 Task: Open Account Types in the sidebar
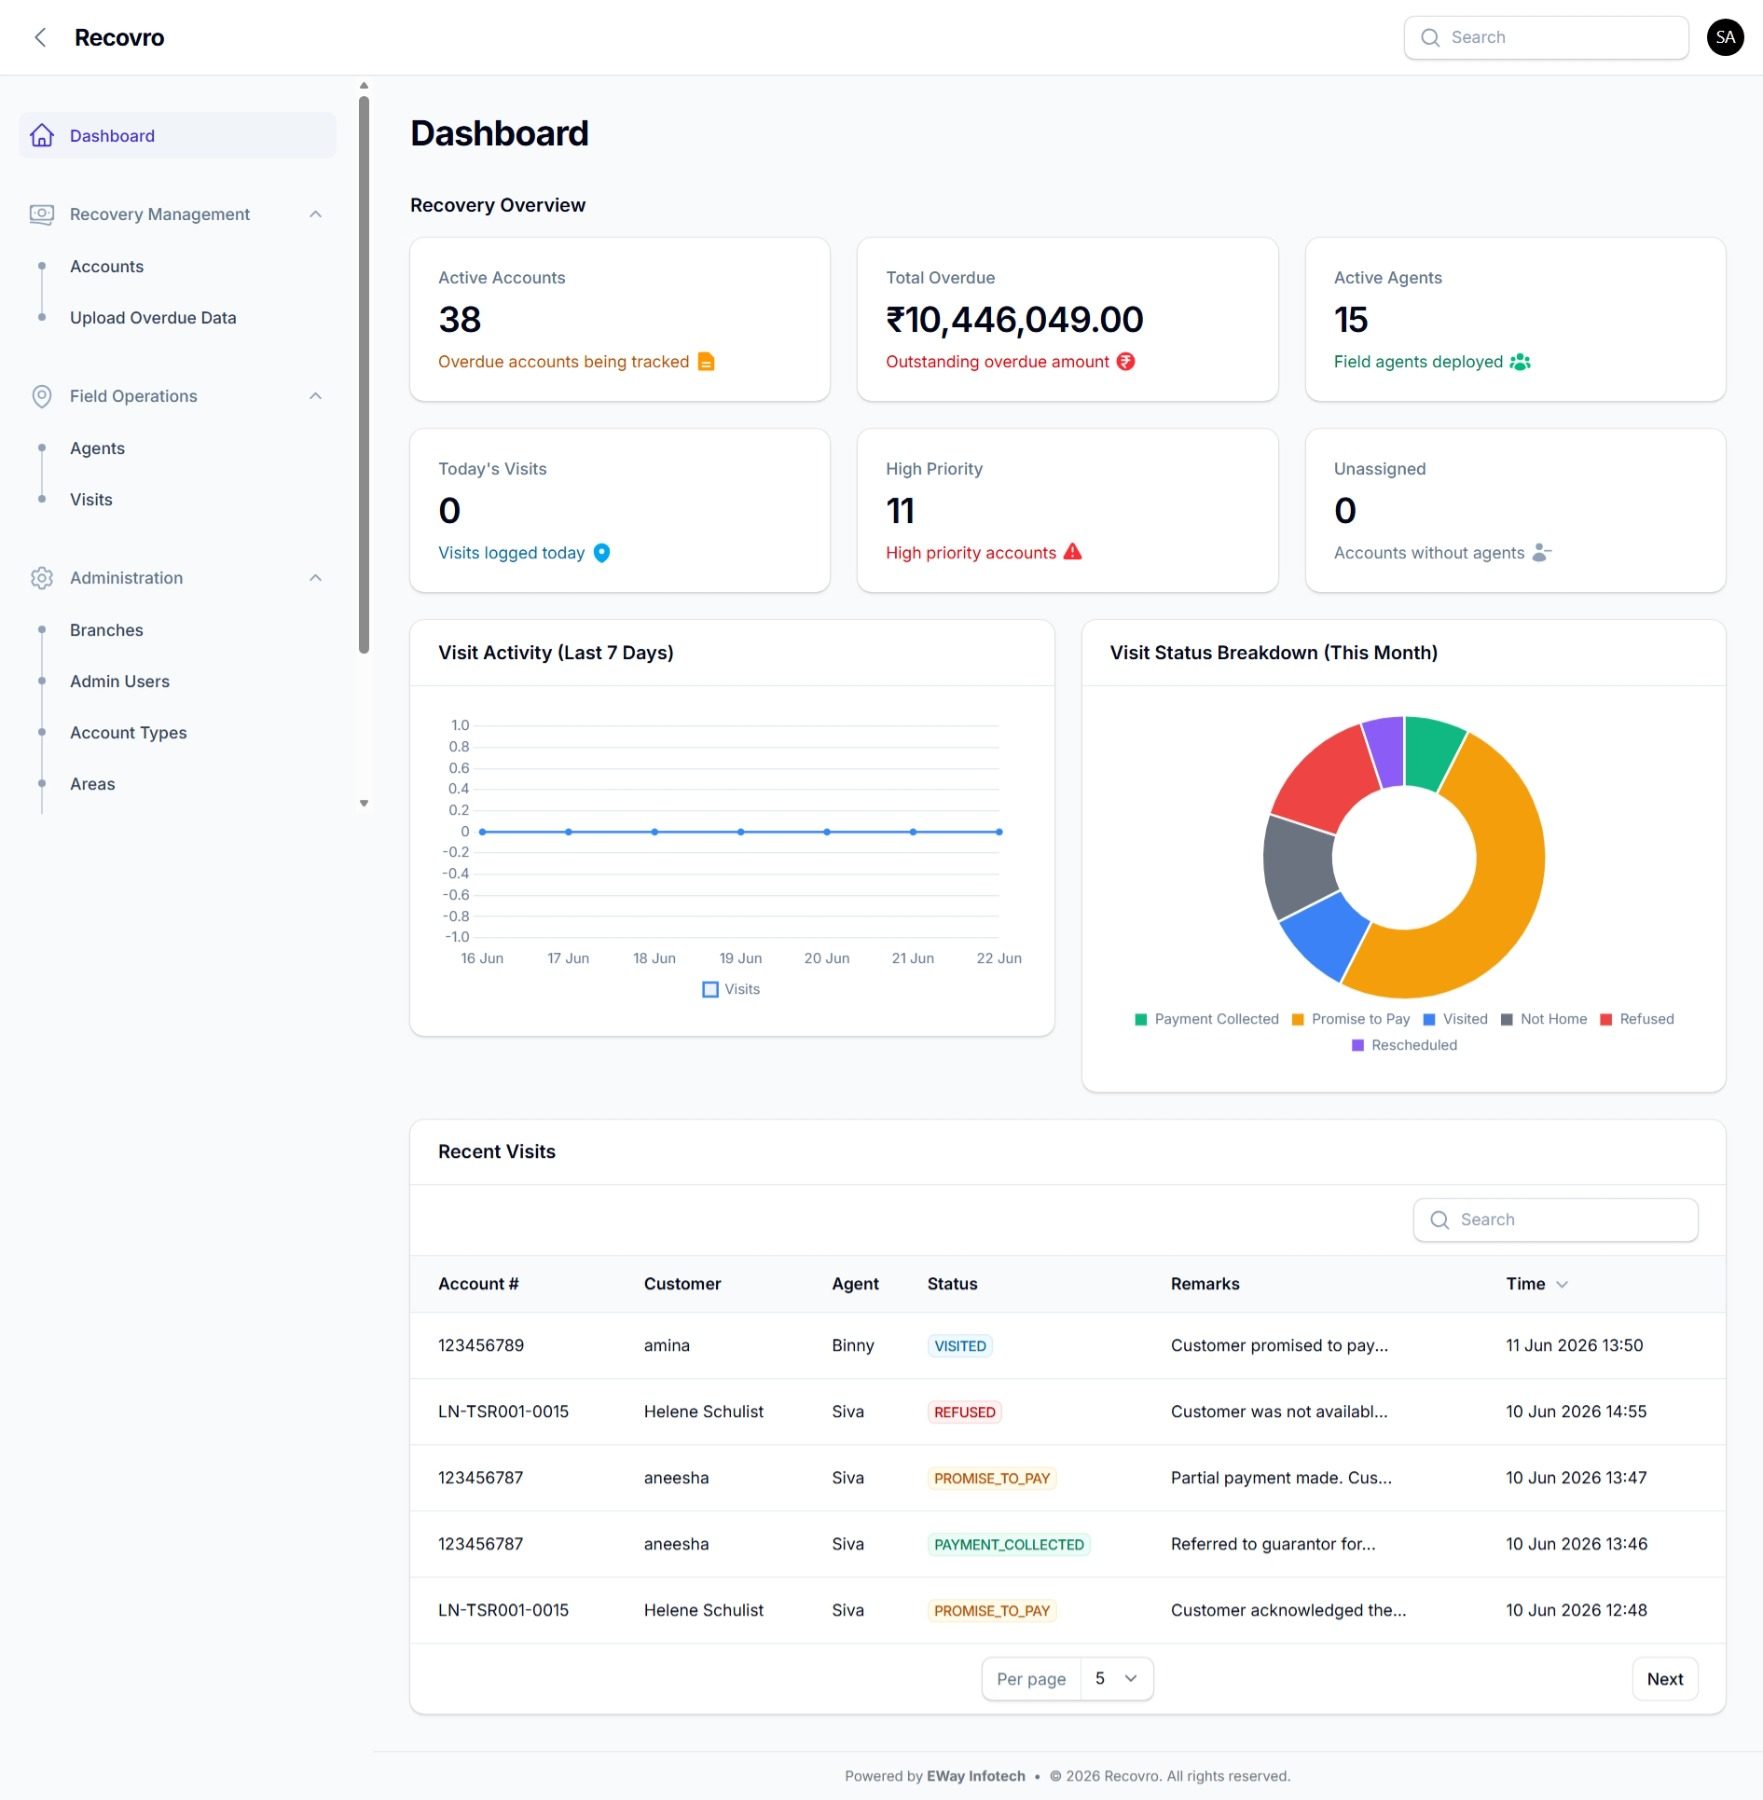coord(128,732)
